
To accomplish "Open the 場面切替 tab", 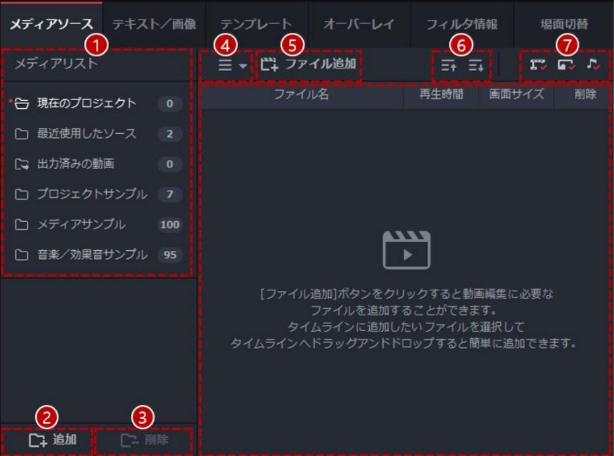I will pos(564,22).
